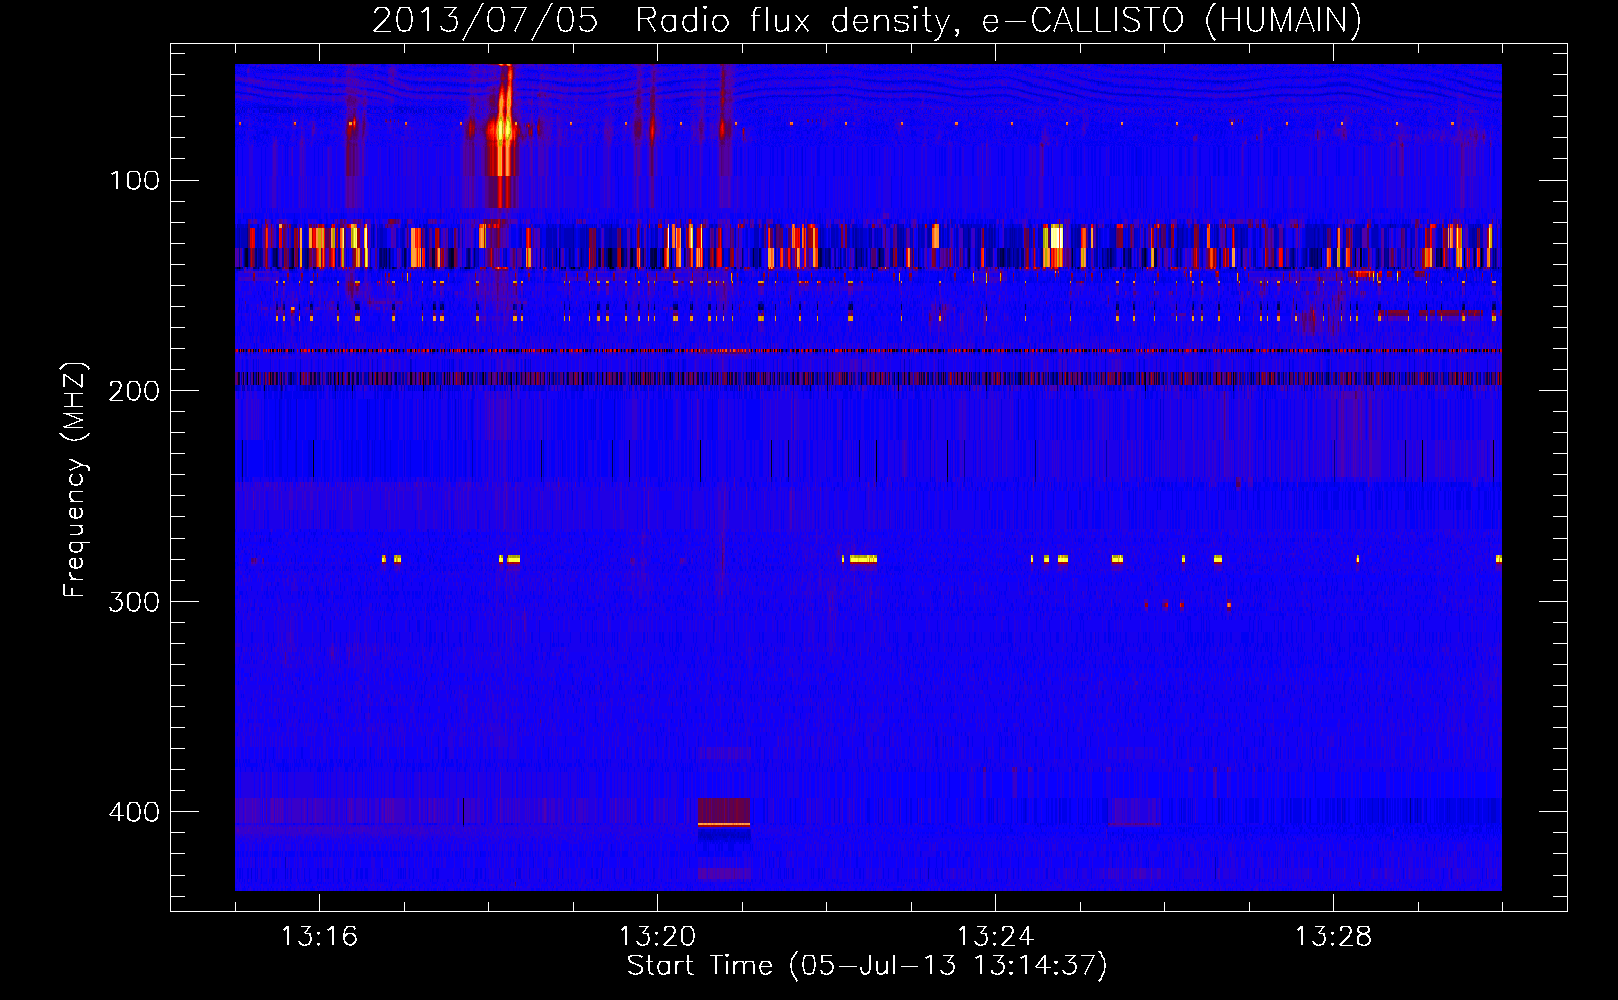Click the 13:20 time tick label

657,937
